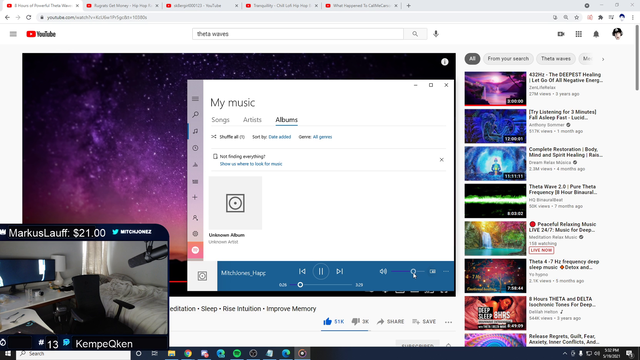The image size is (640, 360).
Task: Skip to next track in Groove
Action: click(x=340, y=271)
